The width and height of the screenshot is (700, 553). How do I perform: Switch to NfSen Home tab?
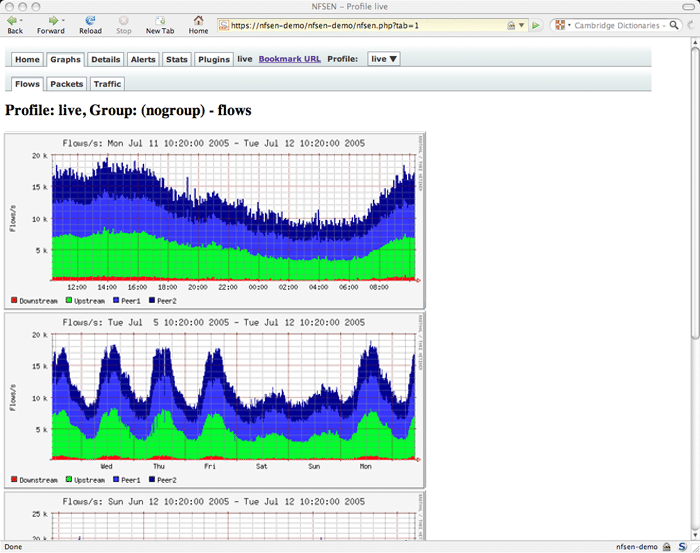pyautogui.click(x=27, y=59)
